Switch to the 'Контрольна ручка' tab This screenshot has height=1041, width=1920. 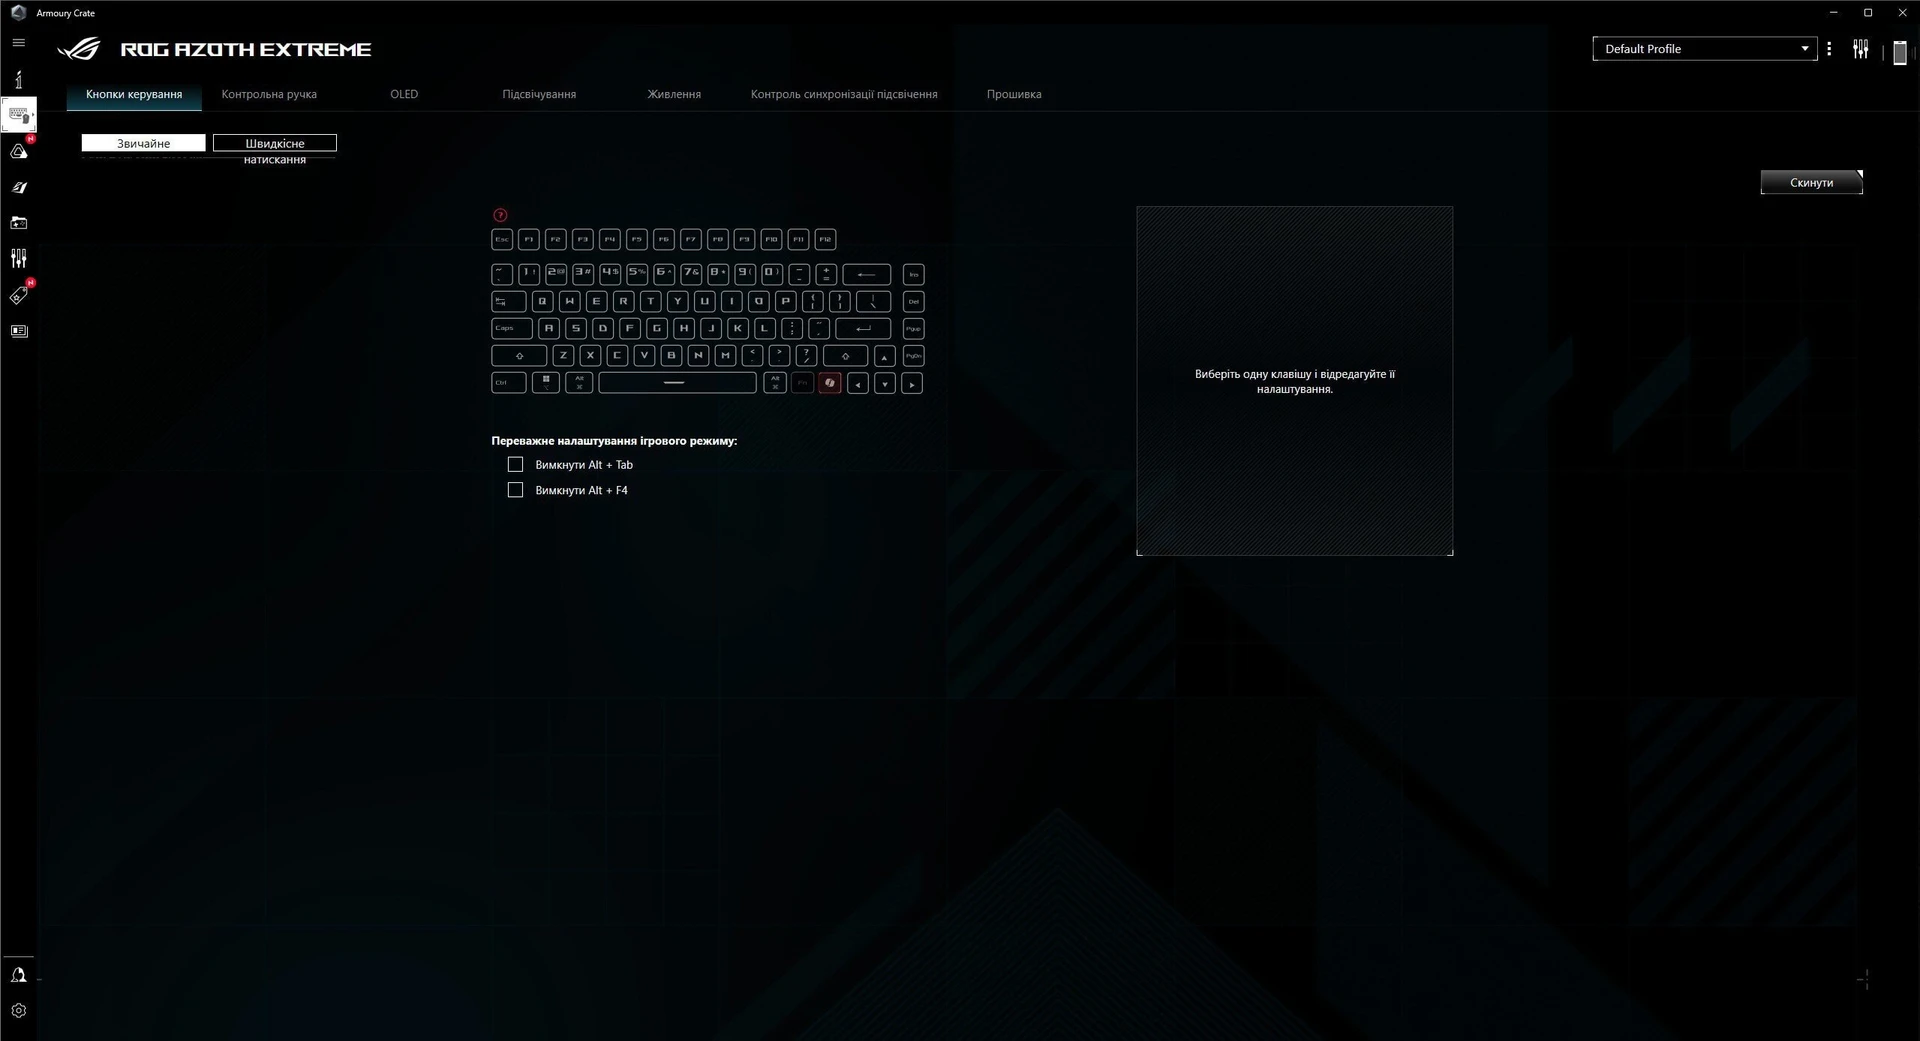pyautogui.click(x=269, y=94)
